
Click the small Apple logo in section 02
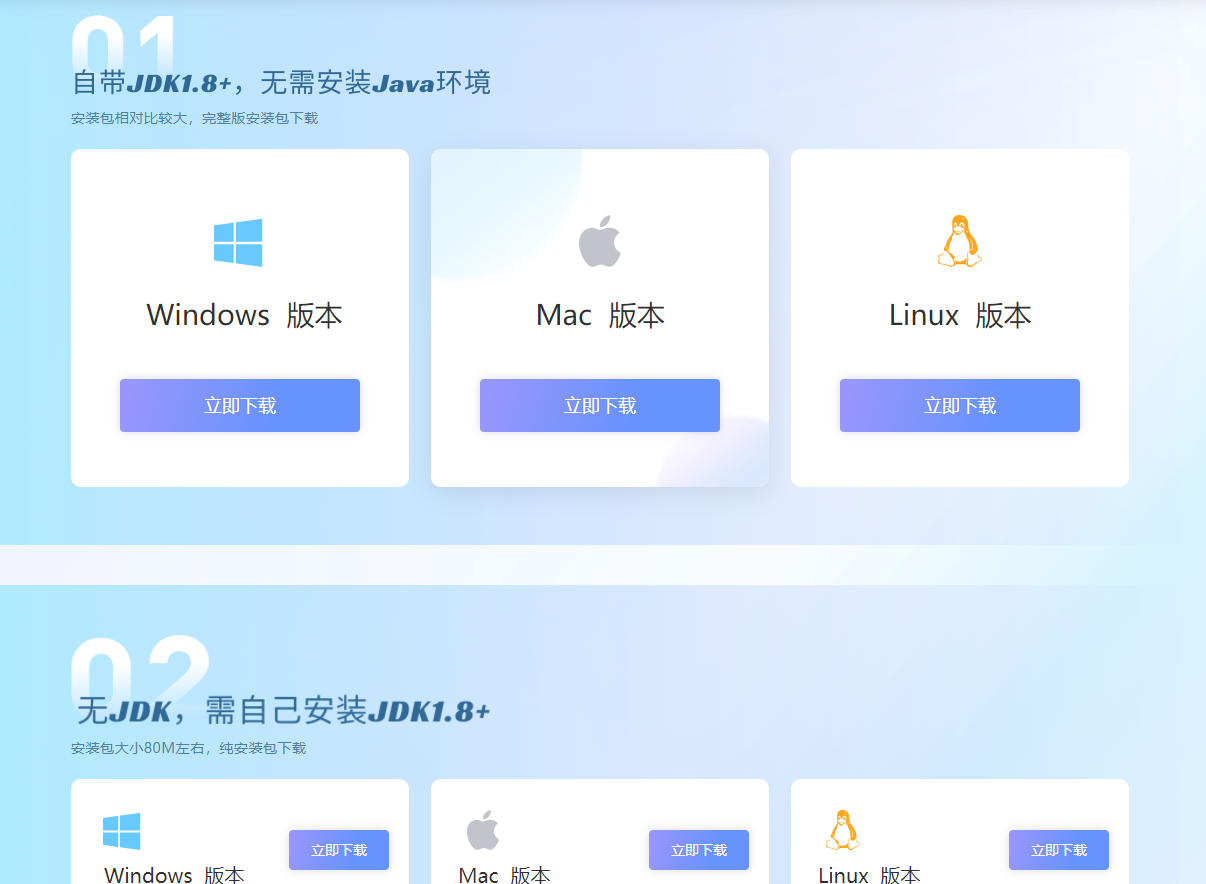point(482,831)
